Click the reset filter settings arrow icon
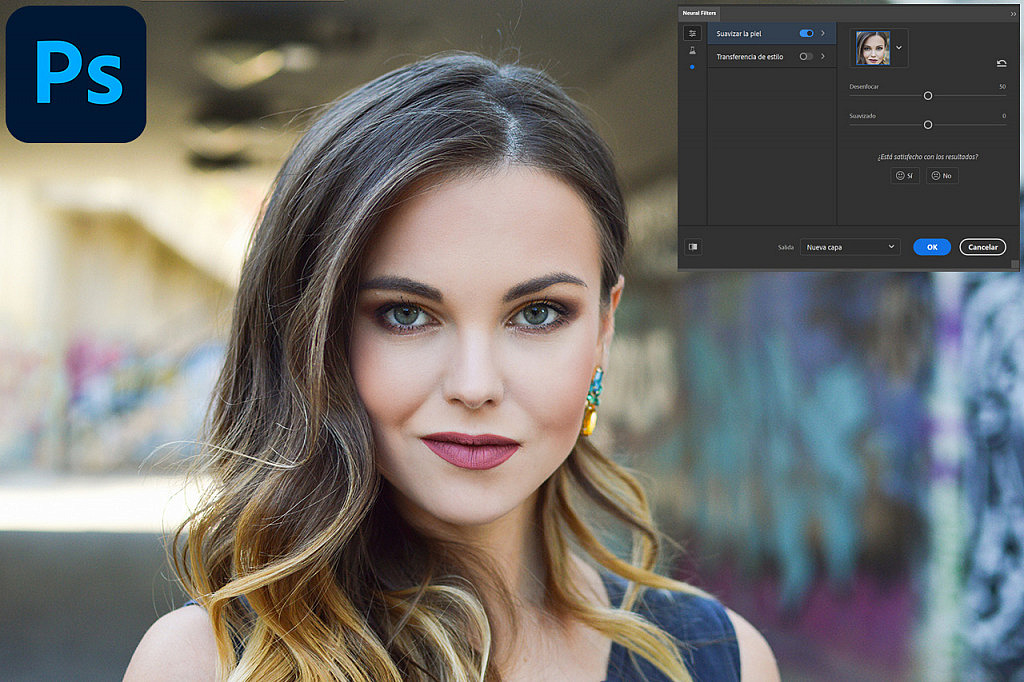1024x682 pixels. [x=1003, y=63]
